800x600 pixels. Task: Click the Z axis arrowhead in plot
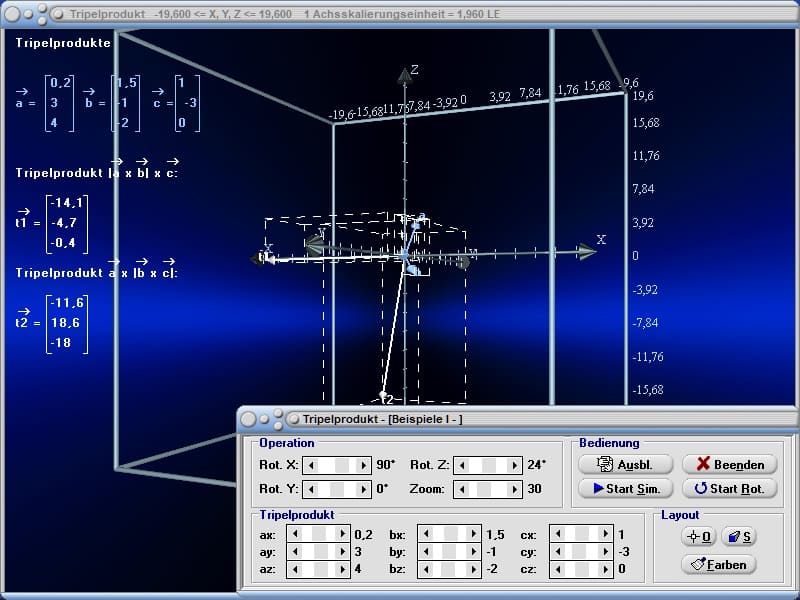(404, 76)
